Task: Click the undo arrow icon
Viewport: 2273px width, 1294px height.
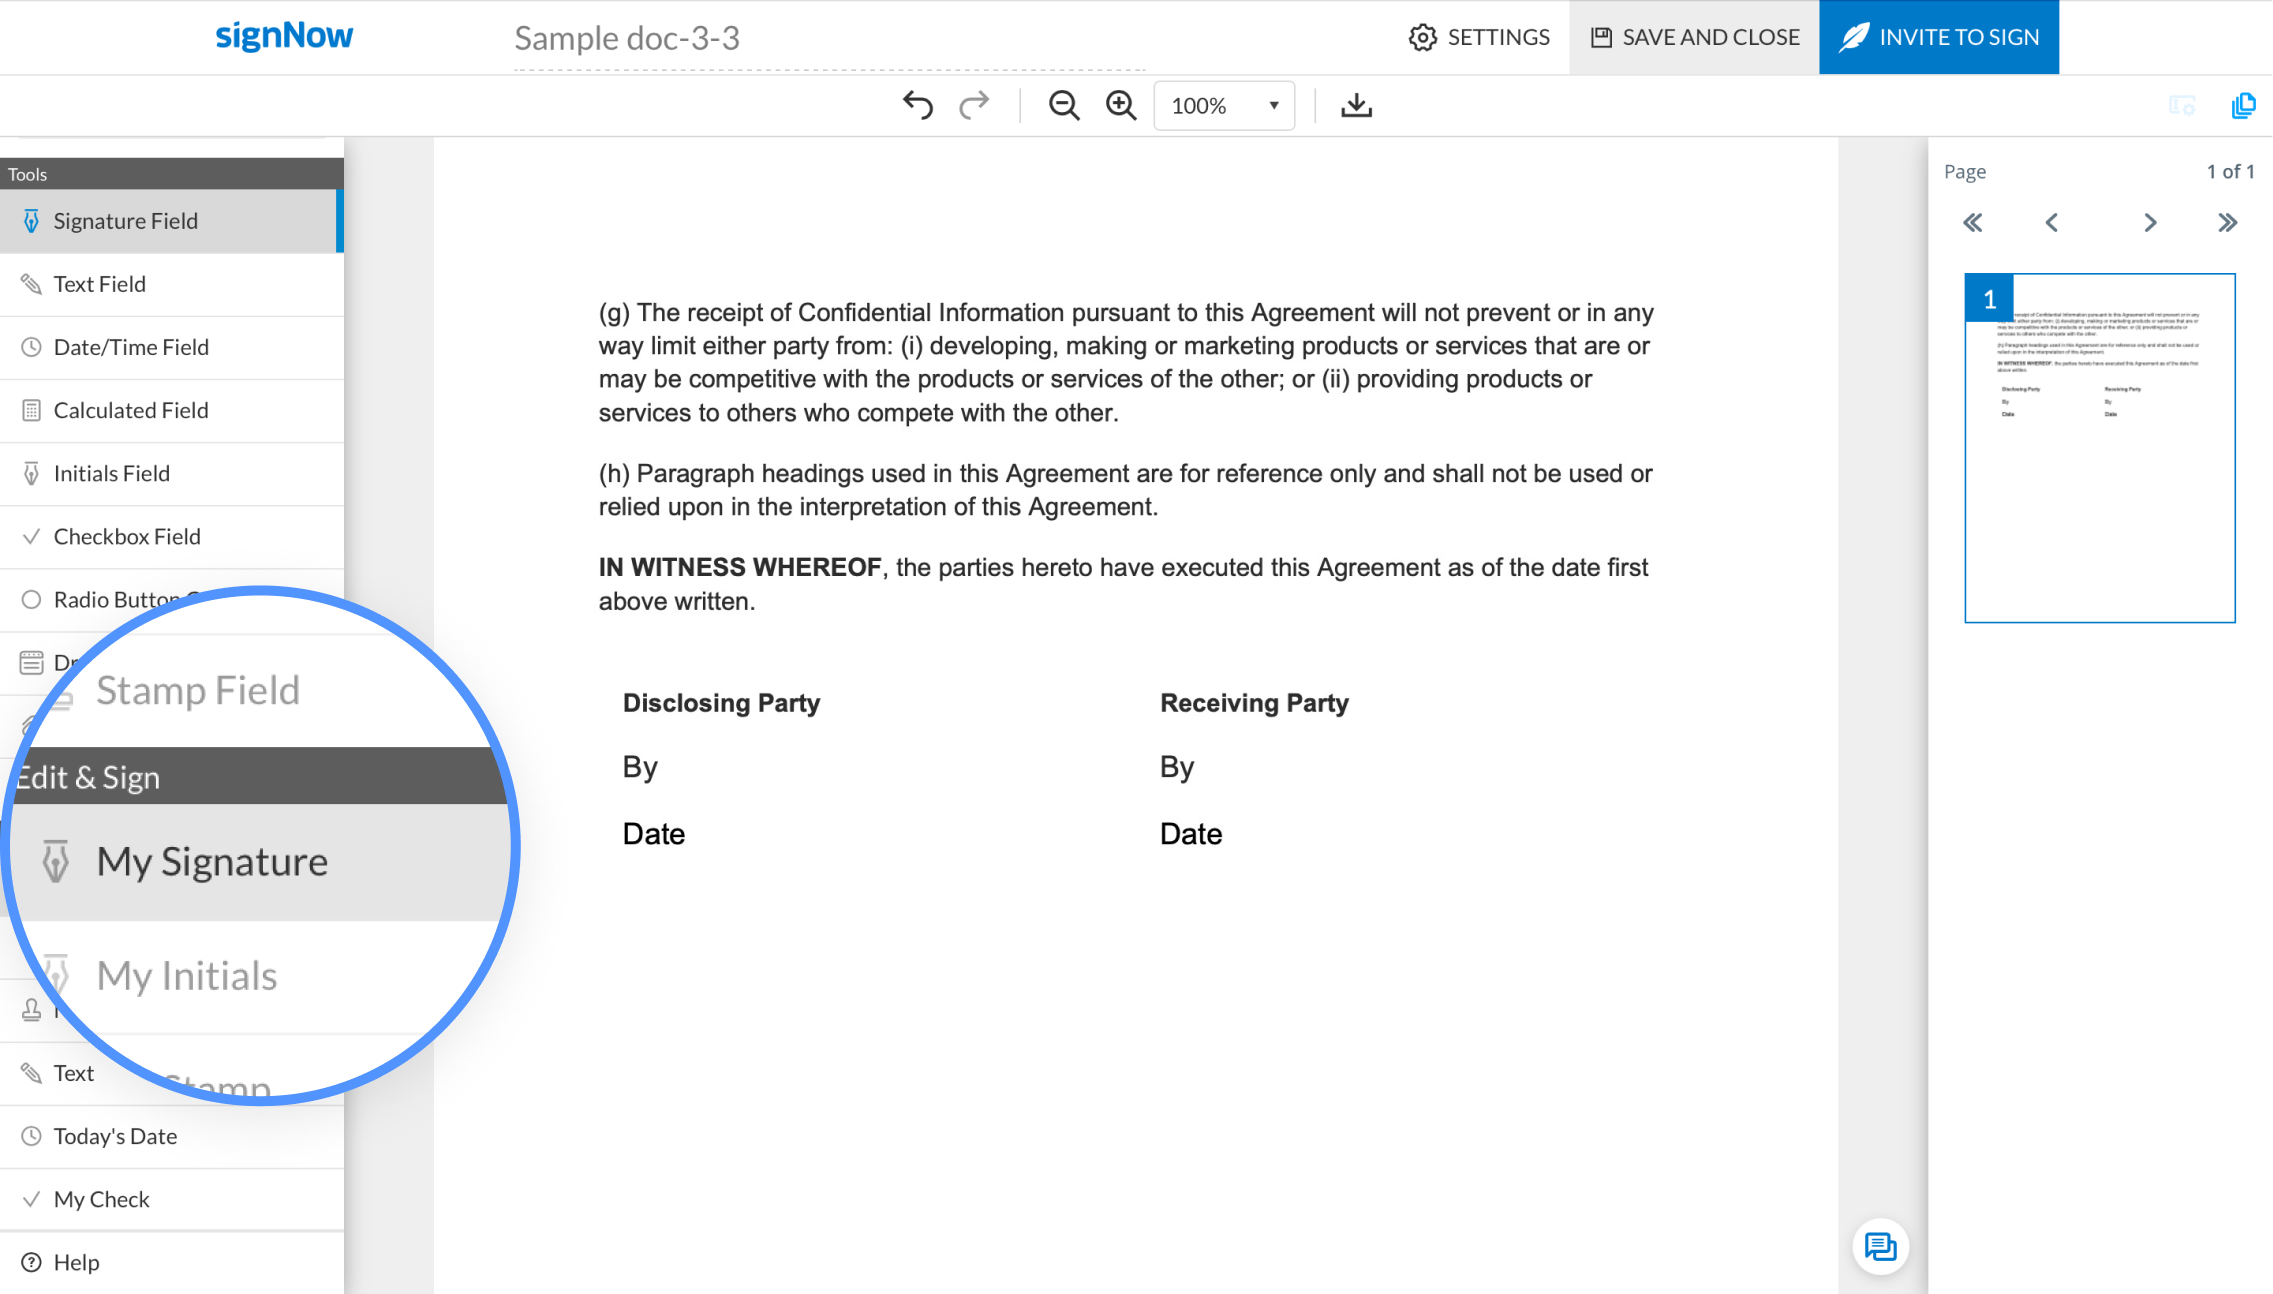Action: [x=917, y=105]
